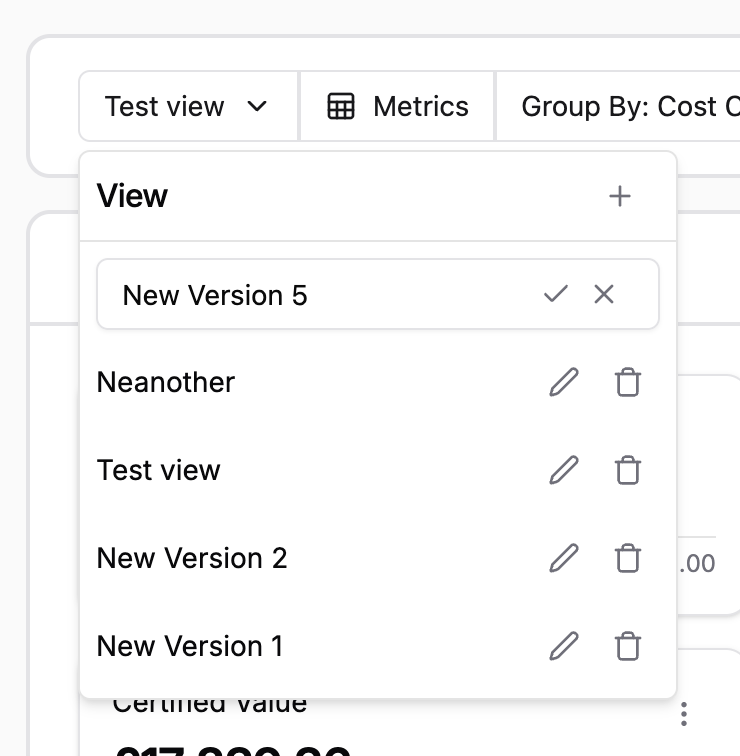Delete the New Version 2 view
The image size is (740, 756).
(628, 558)
